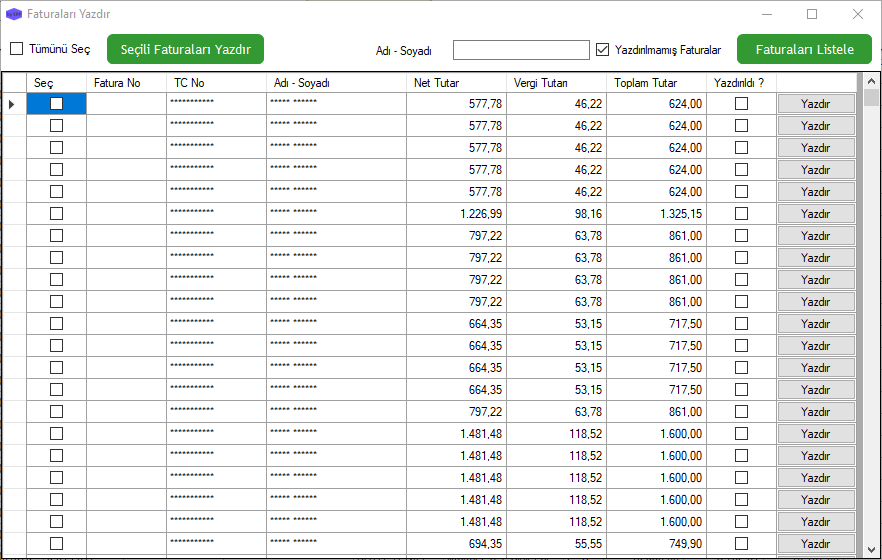Image resolution: width=882 pixels, height=560 pixels.
Task: Select the 98,16 tax amount cell
Action: pyautogui.click(x=556, y=214)
